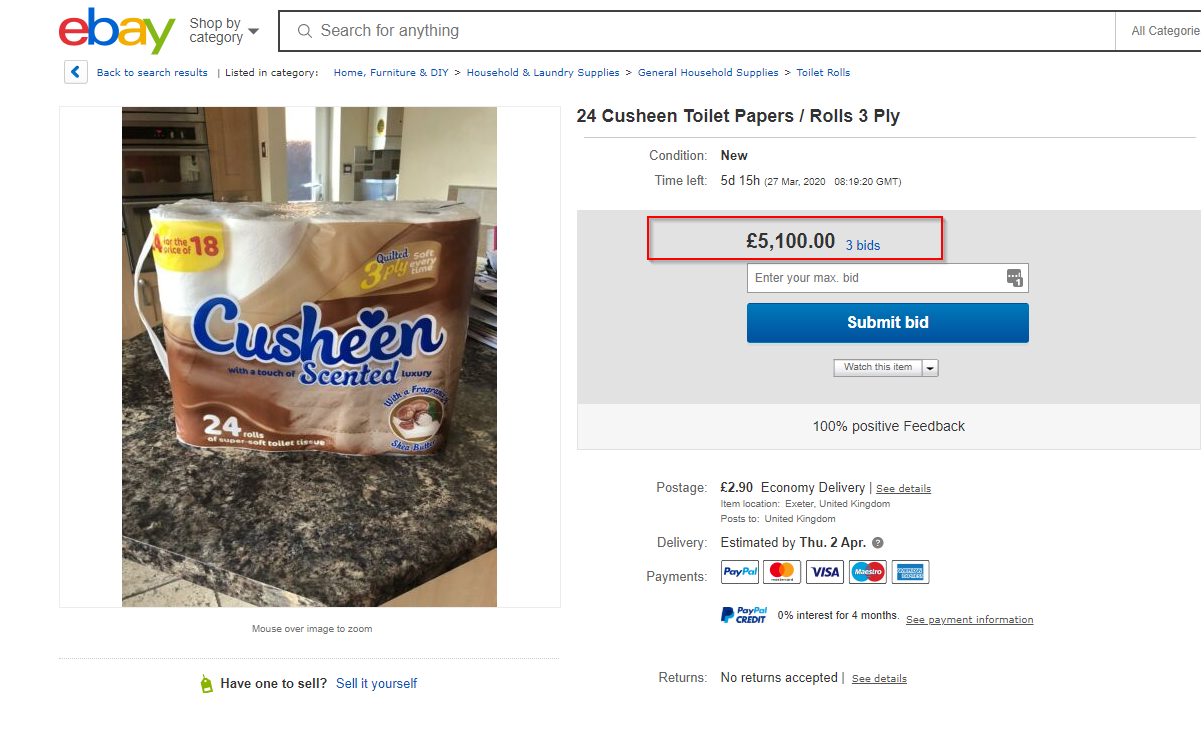1201x756 pixels.
Task: Click the Sell it yourself link
Action: click(376, 684)
